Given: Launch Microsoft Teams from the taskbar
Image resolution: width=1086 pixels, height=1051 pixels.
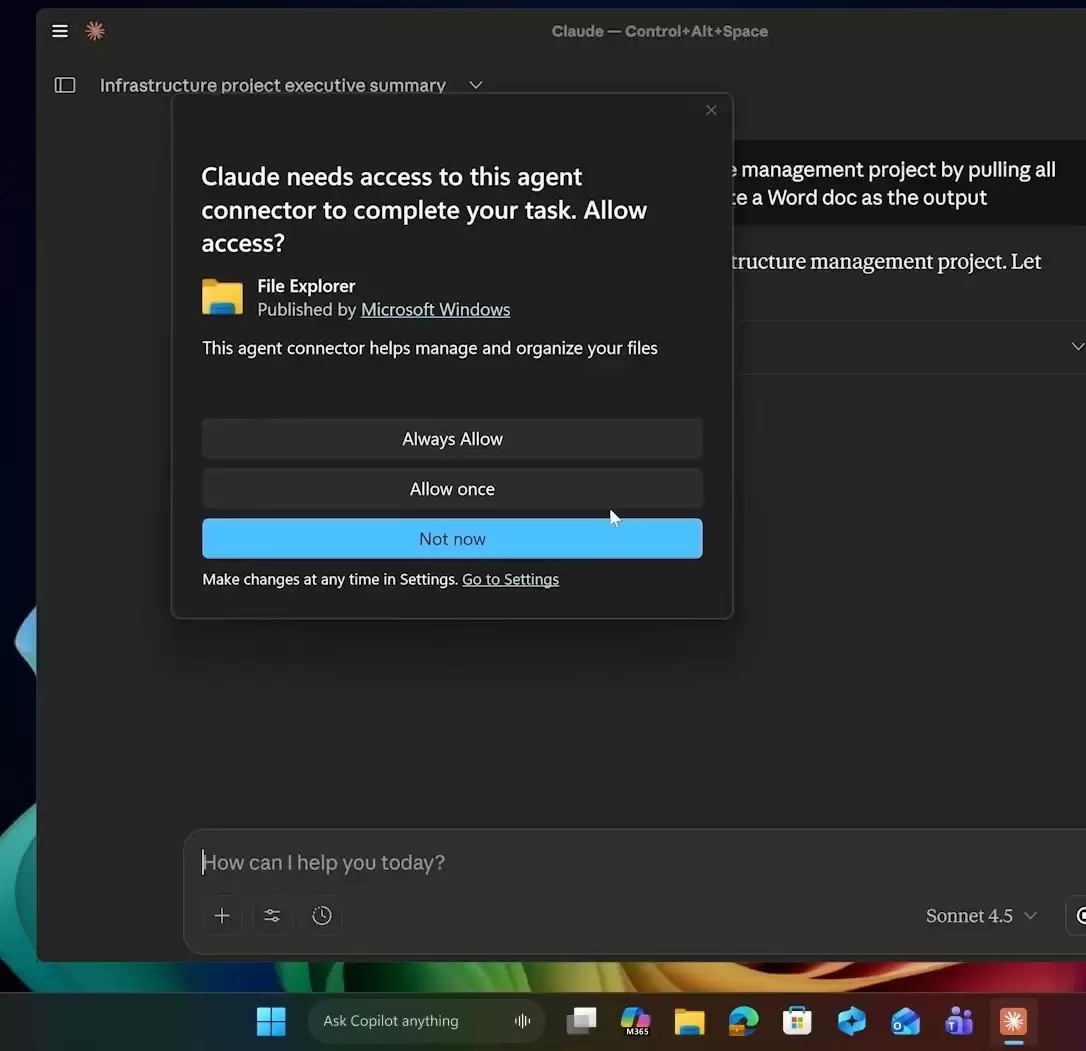Looking at the screenshot, I should 958,1021.
